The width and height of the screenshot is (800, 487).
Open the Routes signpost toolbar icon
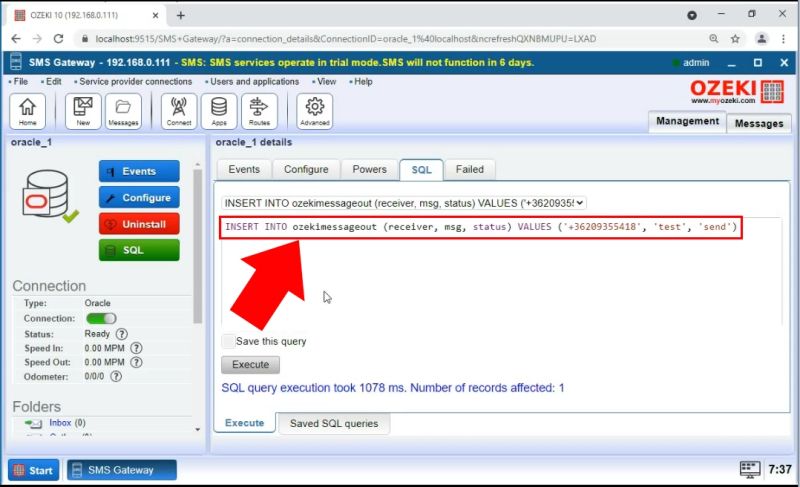click(x=259, y=111)
